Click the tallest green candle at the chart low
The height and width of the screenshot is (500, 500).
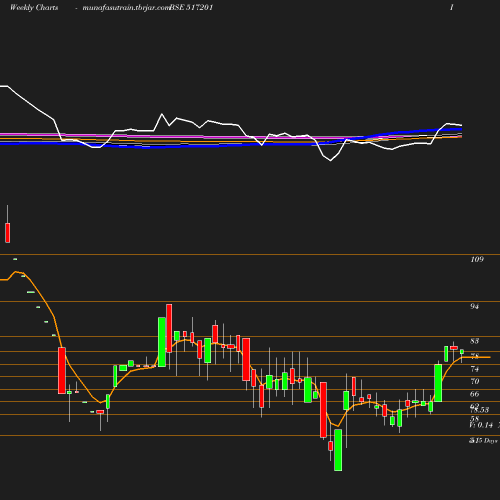pos(338,450)
